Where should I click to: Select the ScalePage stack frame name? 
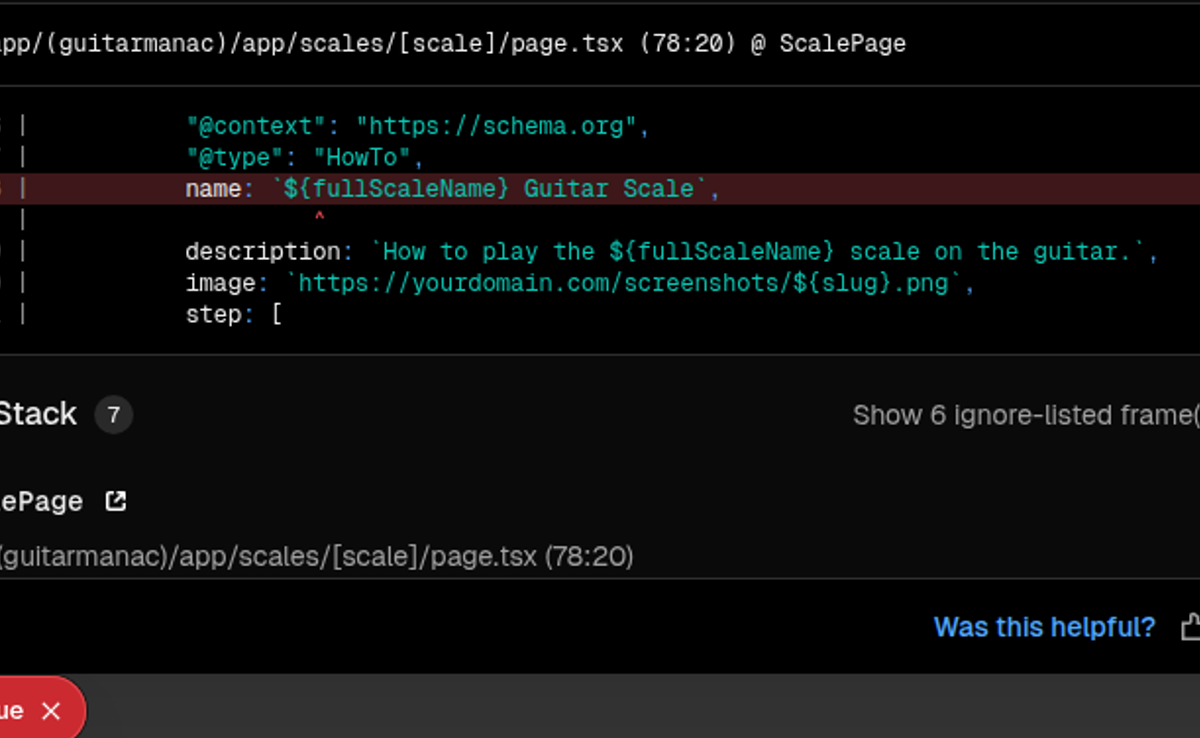coord(40,501)
